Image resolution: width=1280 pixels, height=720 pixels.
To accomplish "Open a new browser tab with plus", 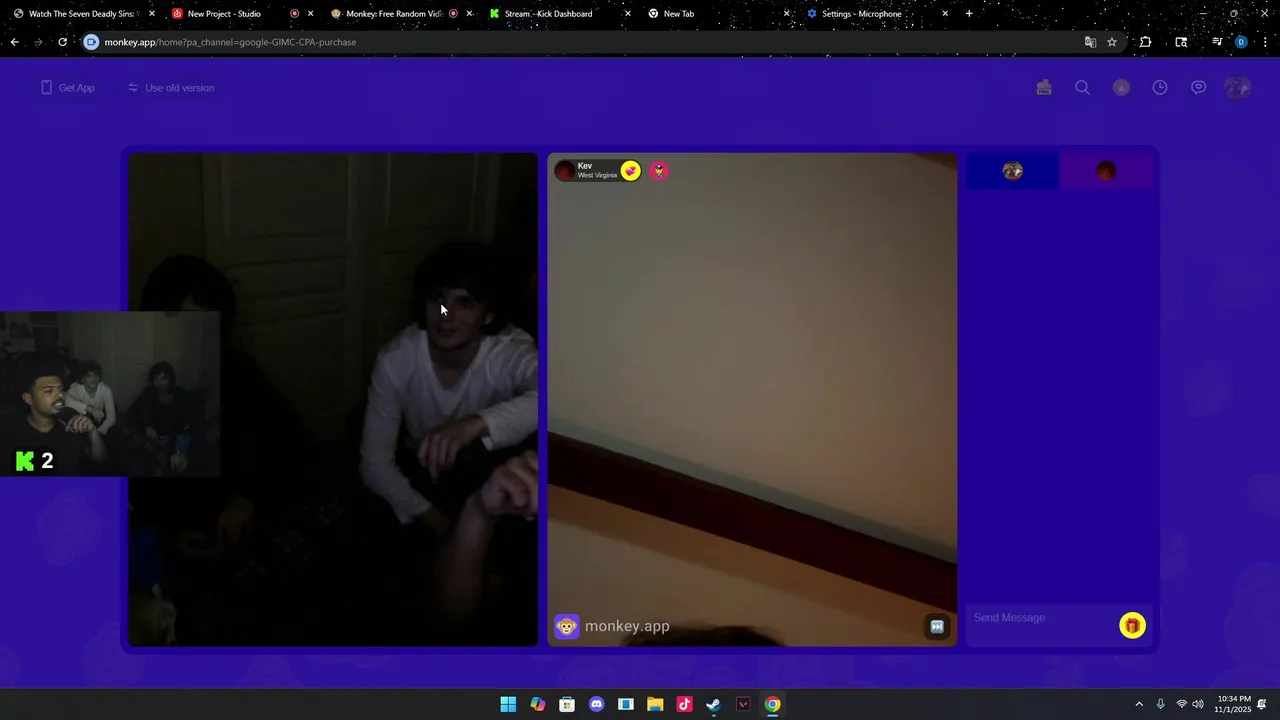I will [969, 14].
